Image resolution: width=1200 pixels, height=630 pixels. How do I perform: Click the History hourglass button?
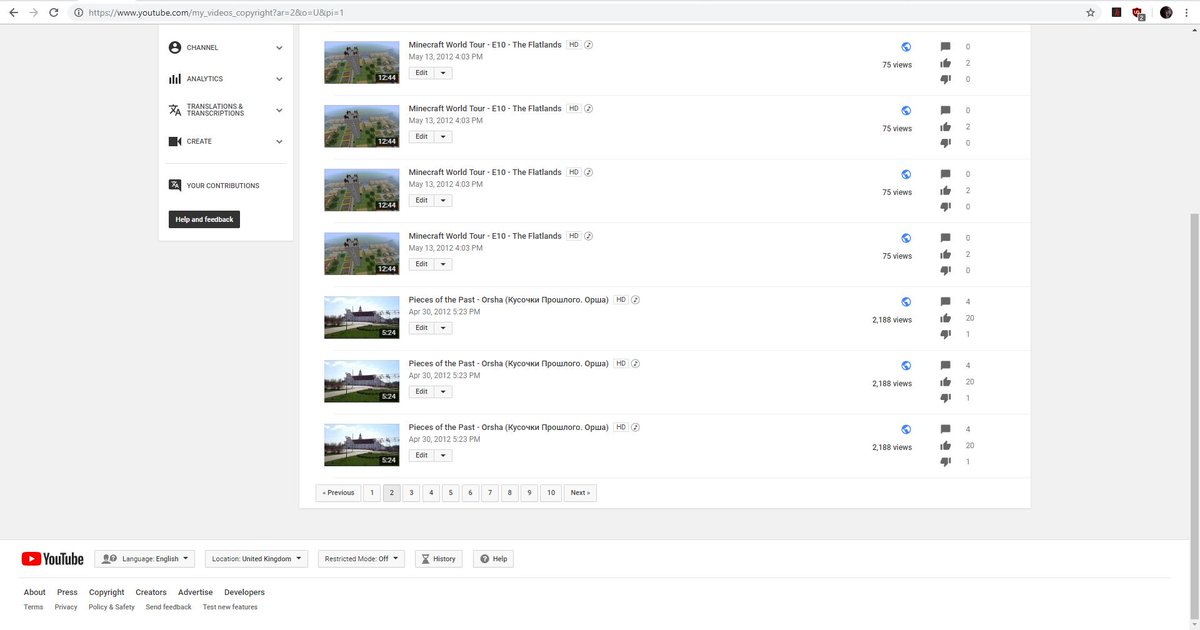[439, 559]
